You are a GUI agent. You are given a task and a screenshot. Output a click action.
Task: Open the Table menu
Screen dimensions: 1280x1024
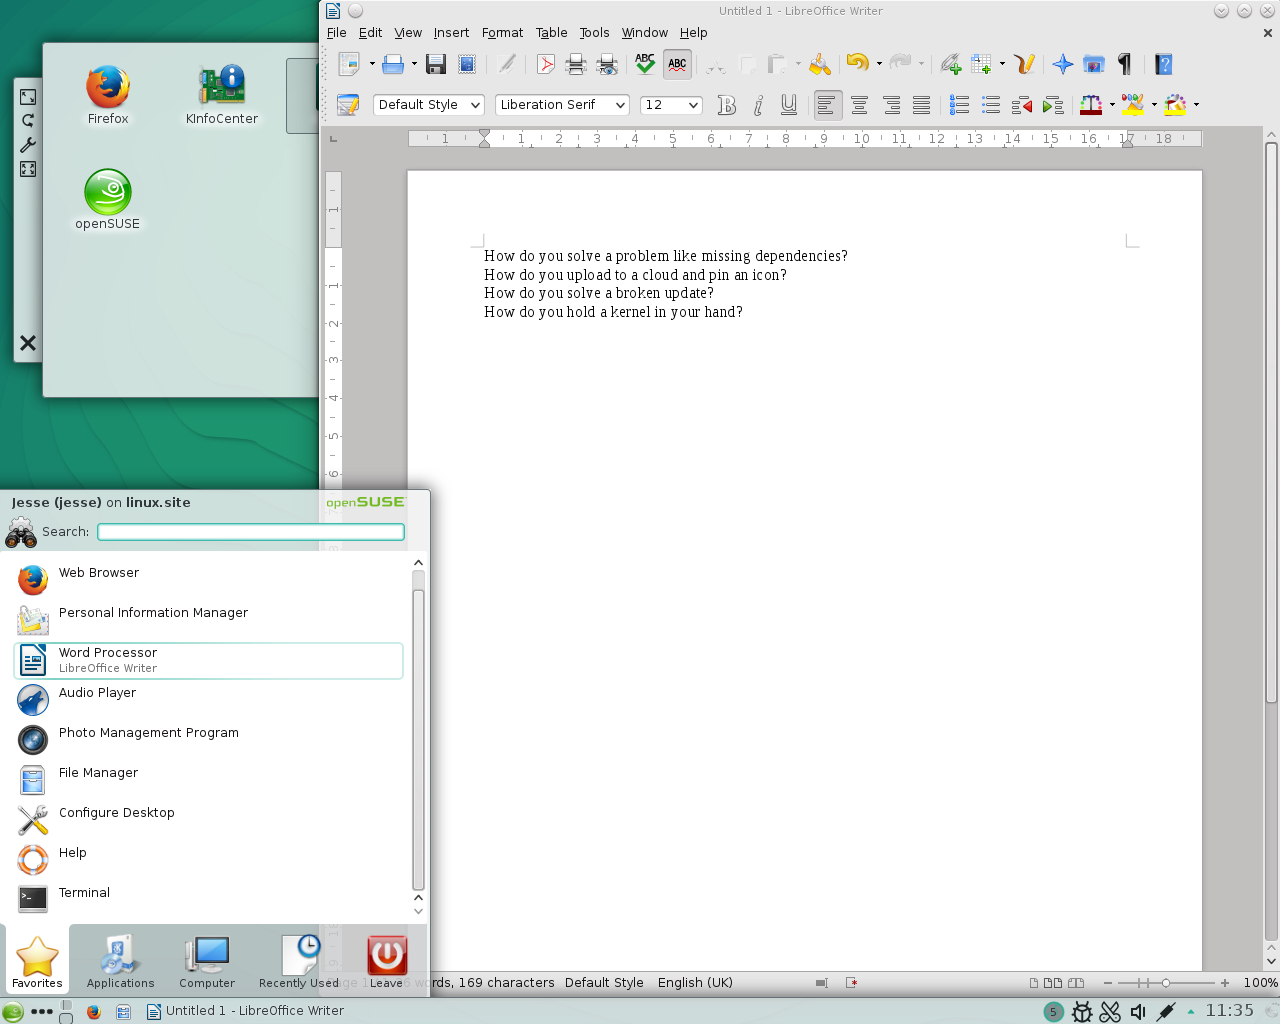coord(551,33)
